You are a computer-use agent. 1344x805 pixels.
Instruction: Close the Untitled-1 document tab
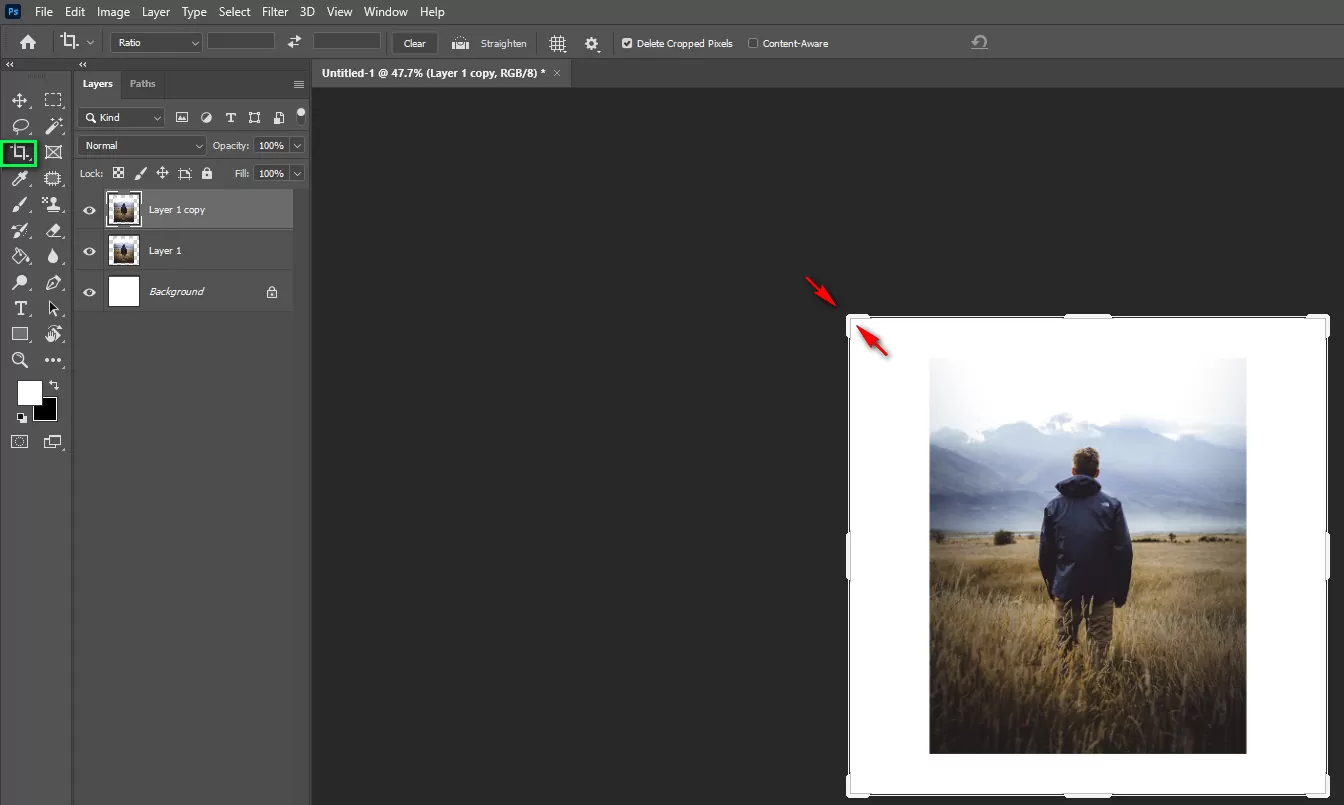tap(557, 73)
